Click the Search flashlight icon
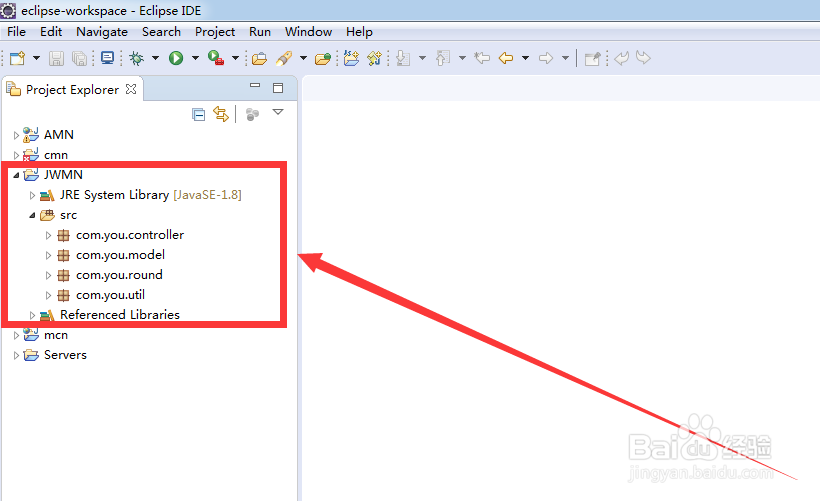The width and height of the screenshot is (820, 501). 283,58
